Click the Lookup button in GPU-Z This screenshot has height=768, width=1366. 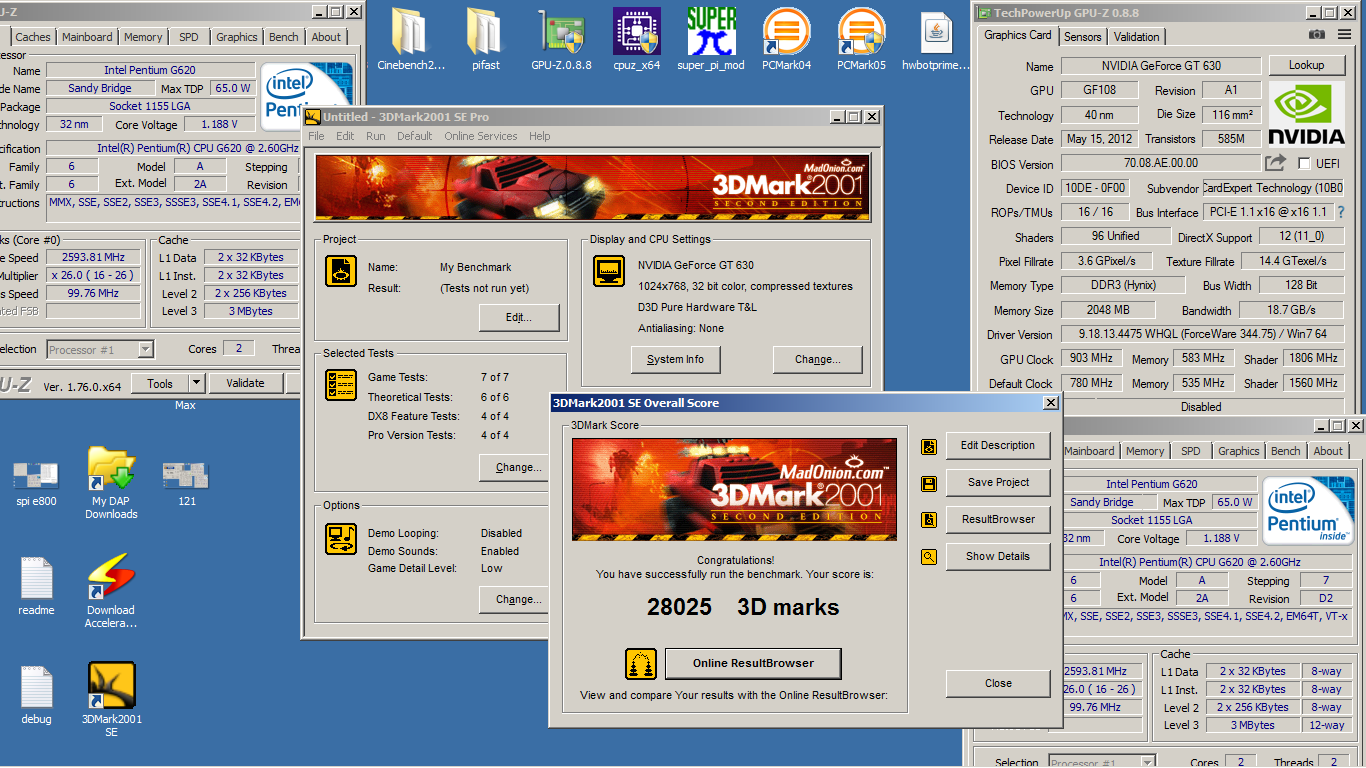[1306, 65]
